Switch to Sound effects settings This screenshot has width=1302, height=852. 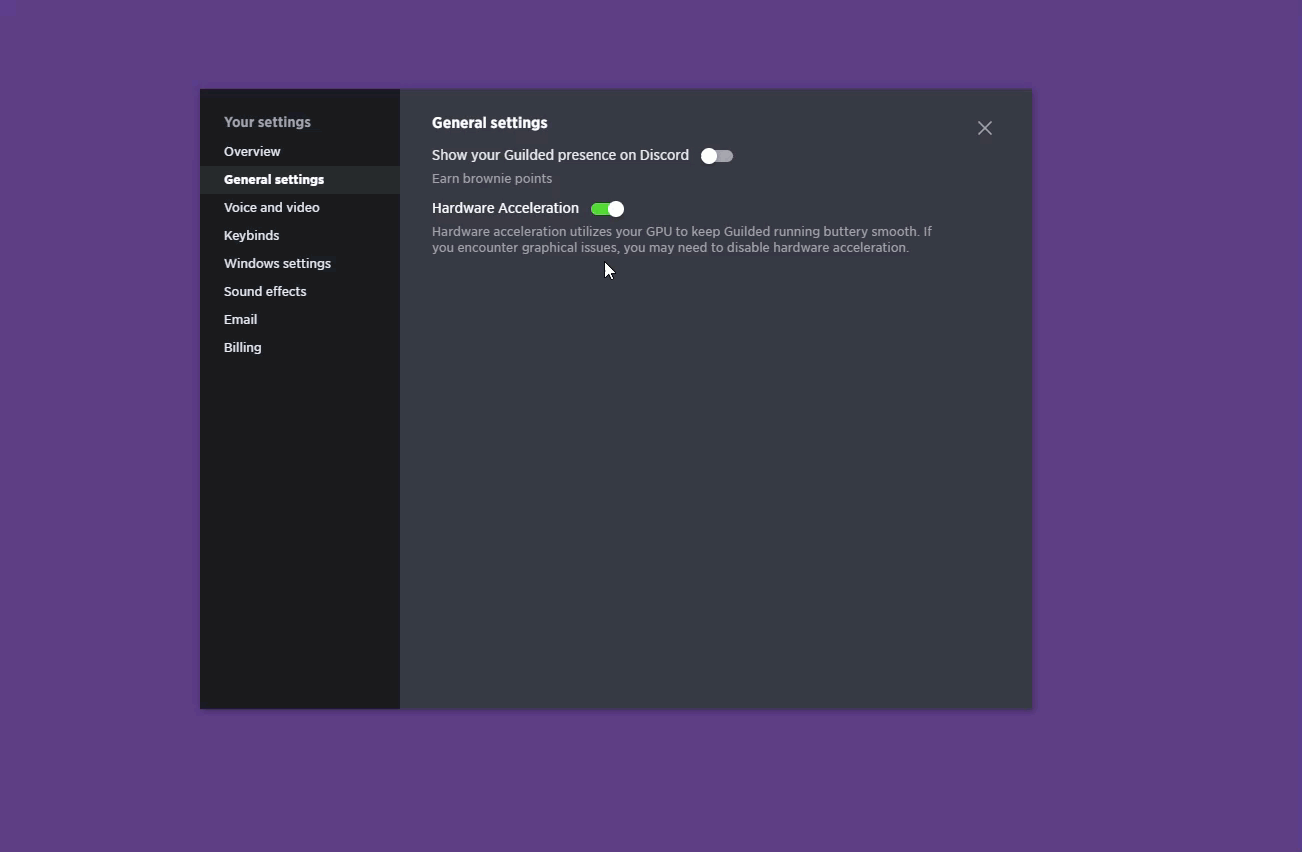tap(300, 292)
